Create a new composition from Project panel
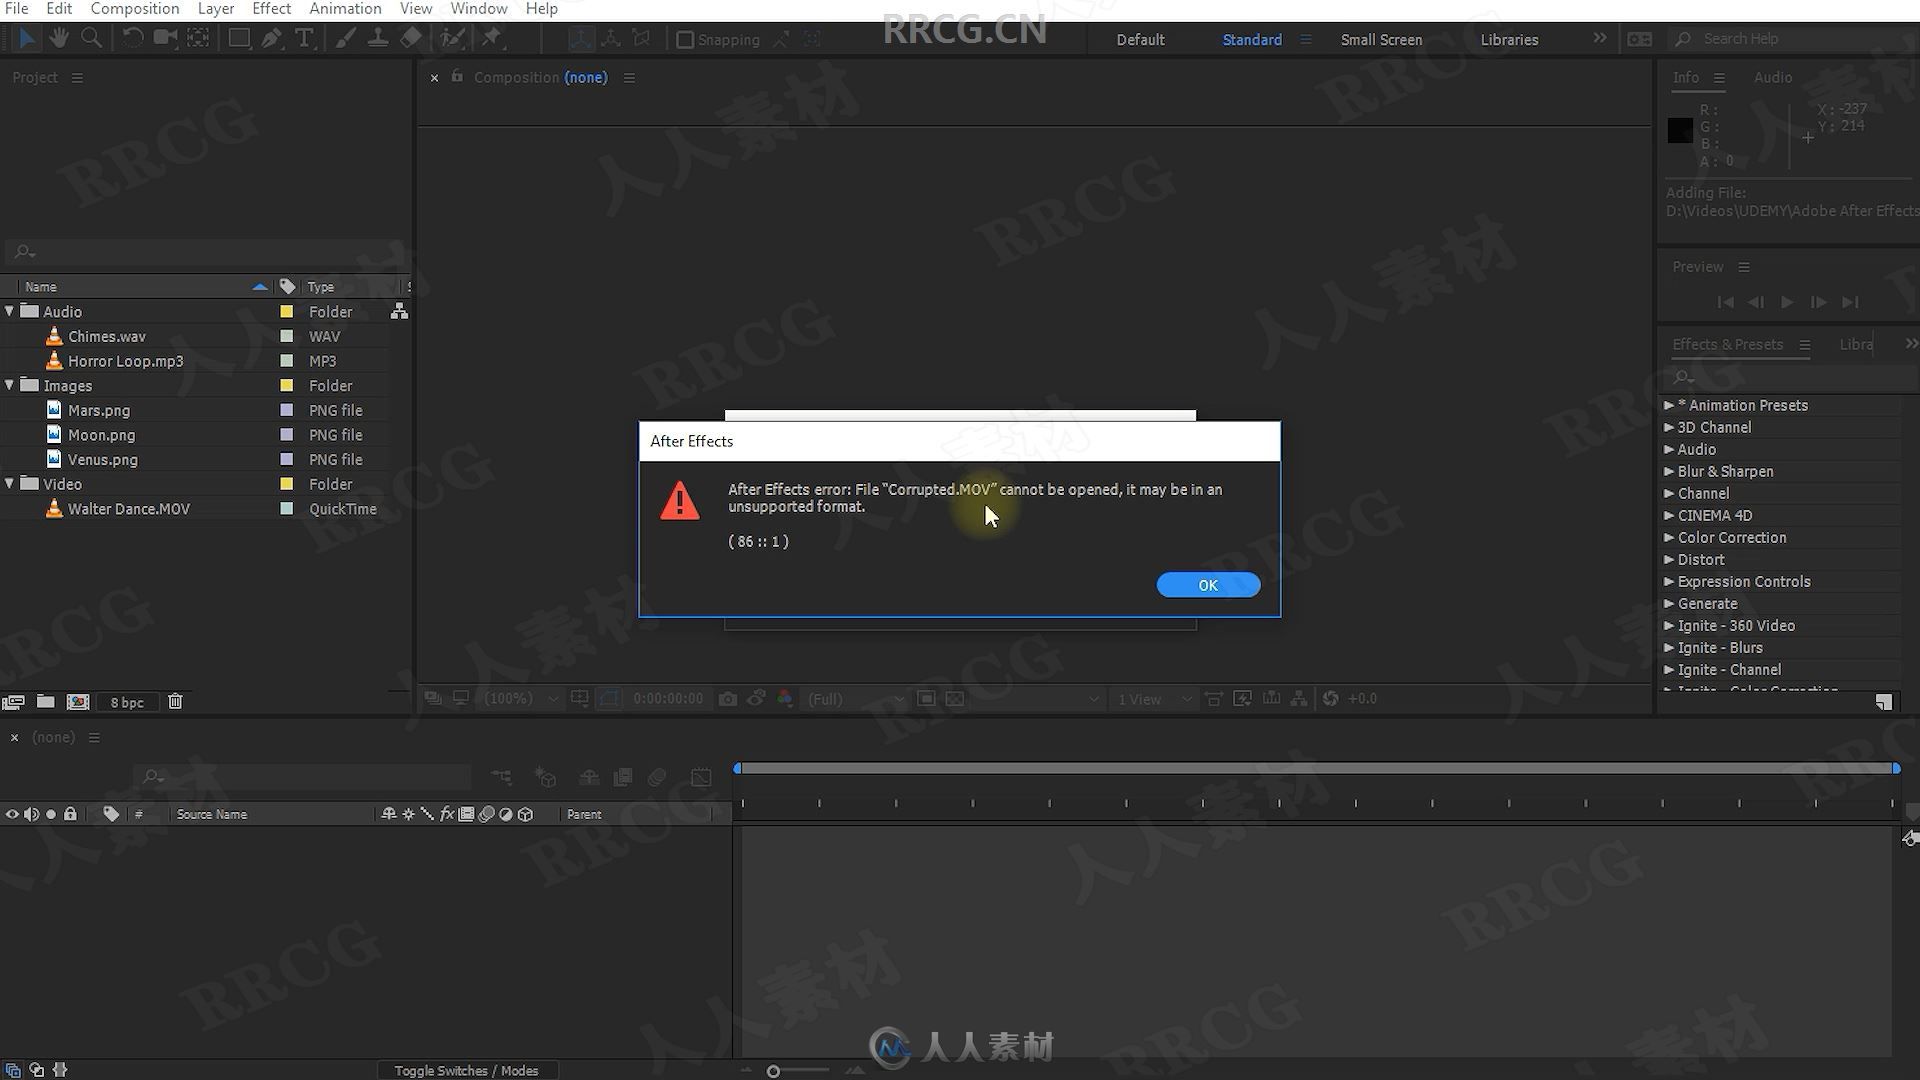This screenshot has height=1080, width=1920. click(x=78, y=702)
